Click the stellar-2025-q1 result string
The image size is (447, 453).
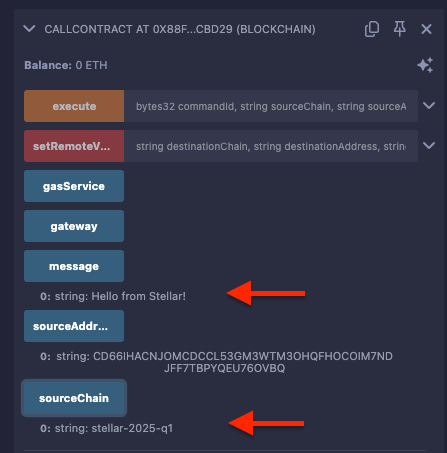[132, 428]
